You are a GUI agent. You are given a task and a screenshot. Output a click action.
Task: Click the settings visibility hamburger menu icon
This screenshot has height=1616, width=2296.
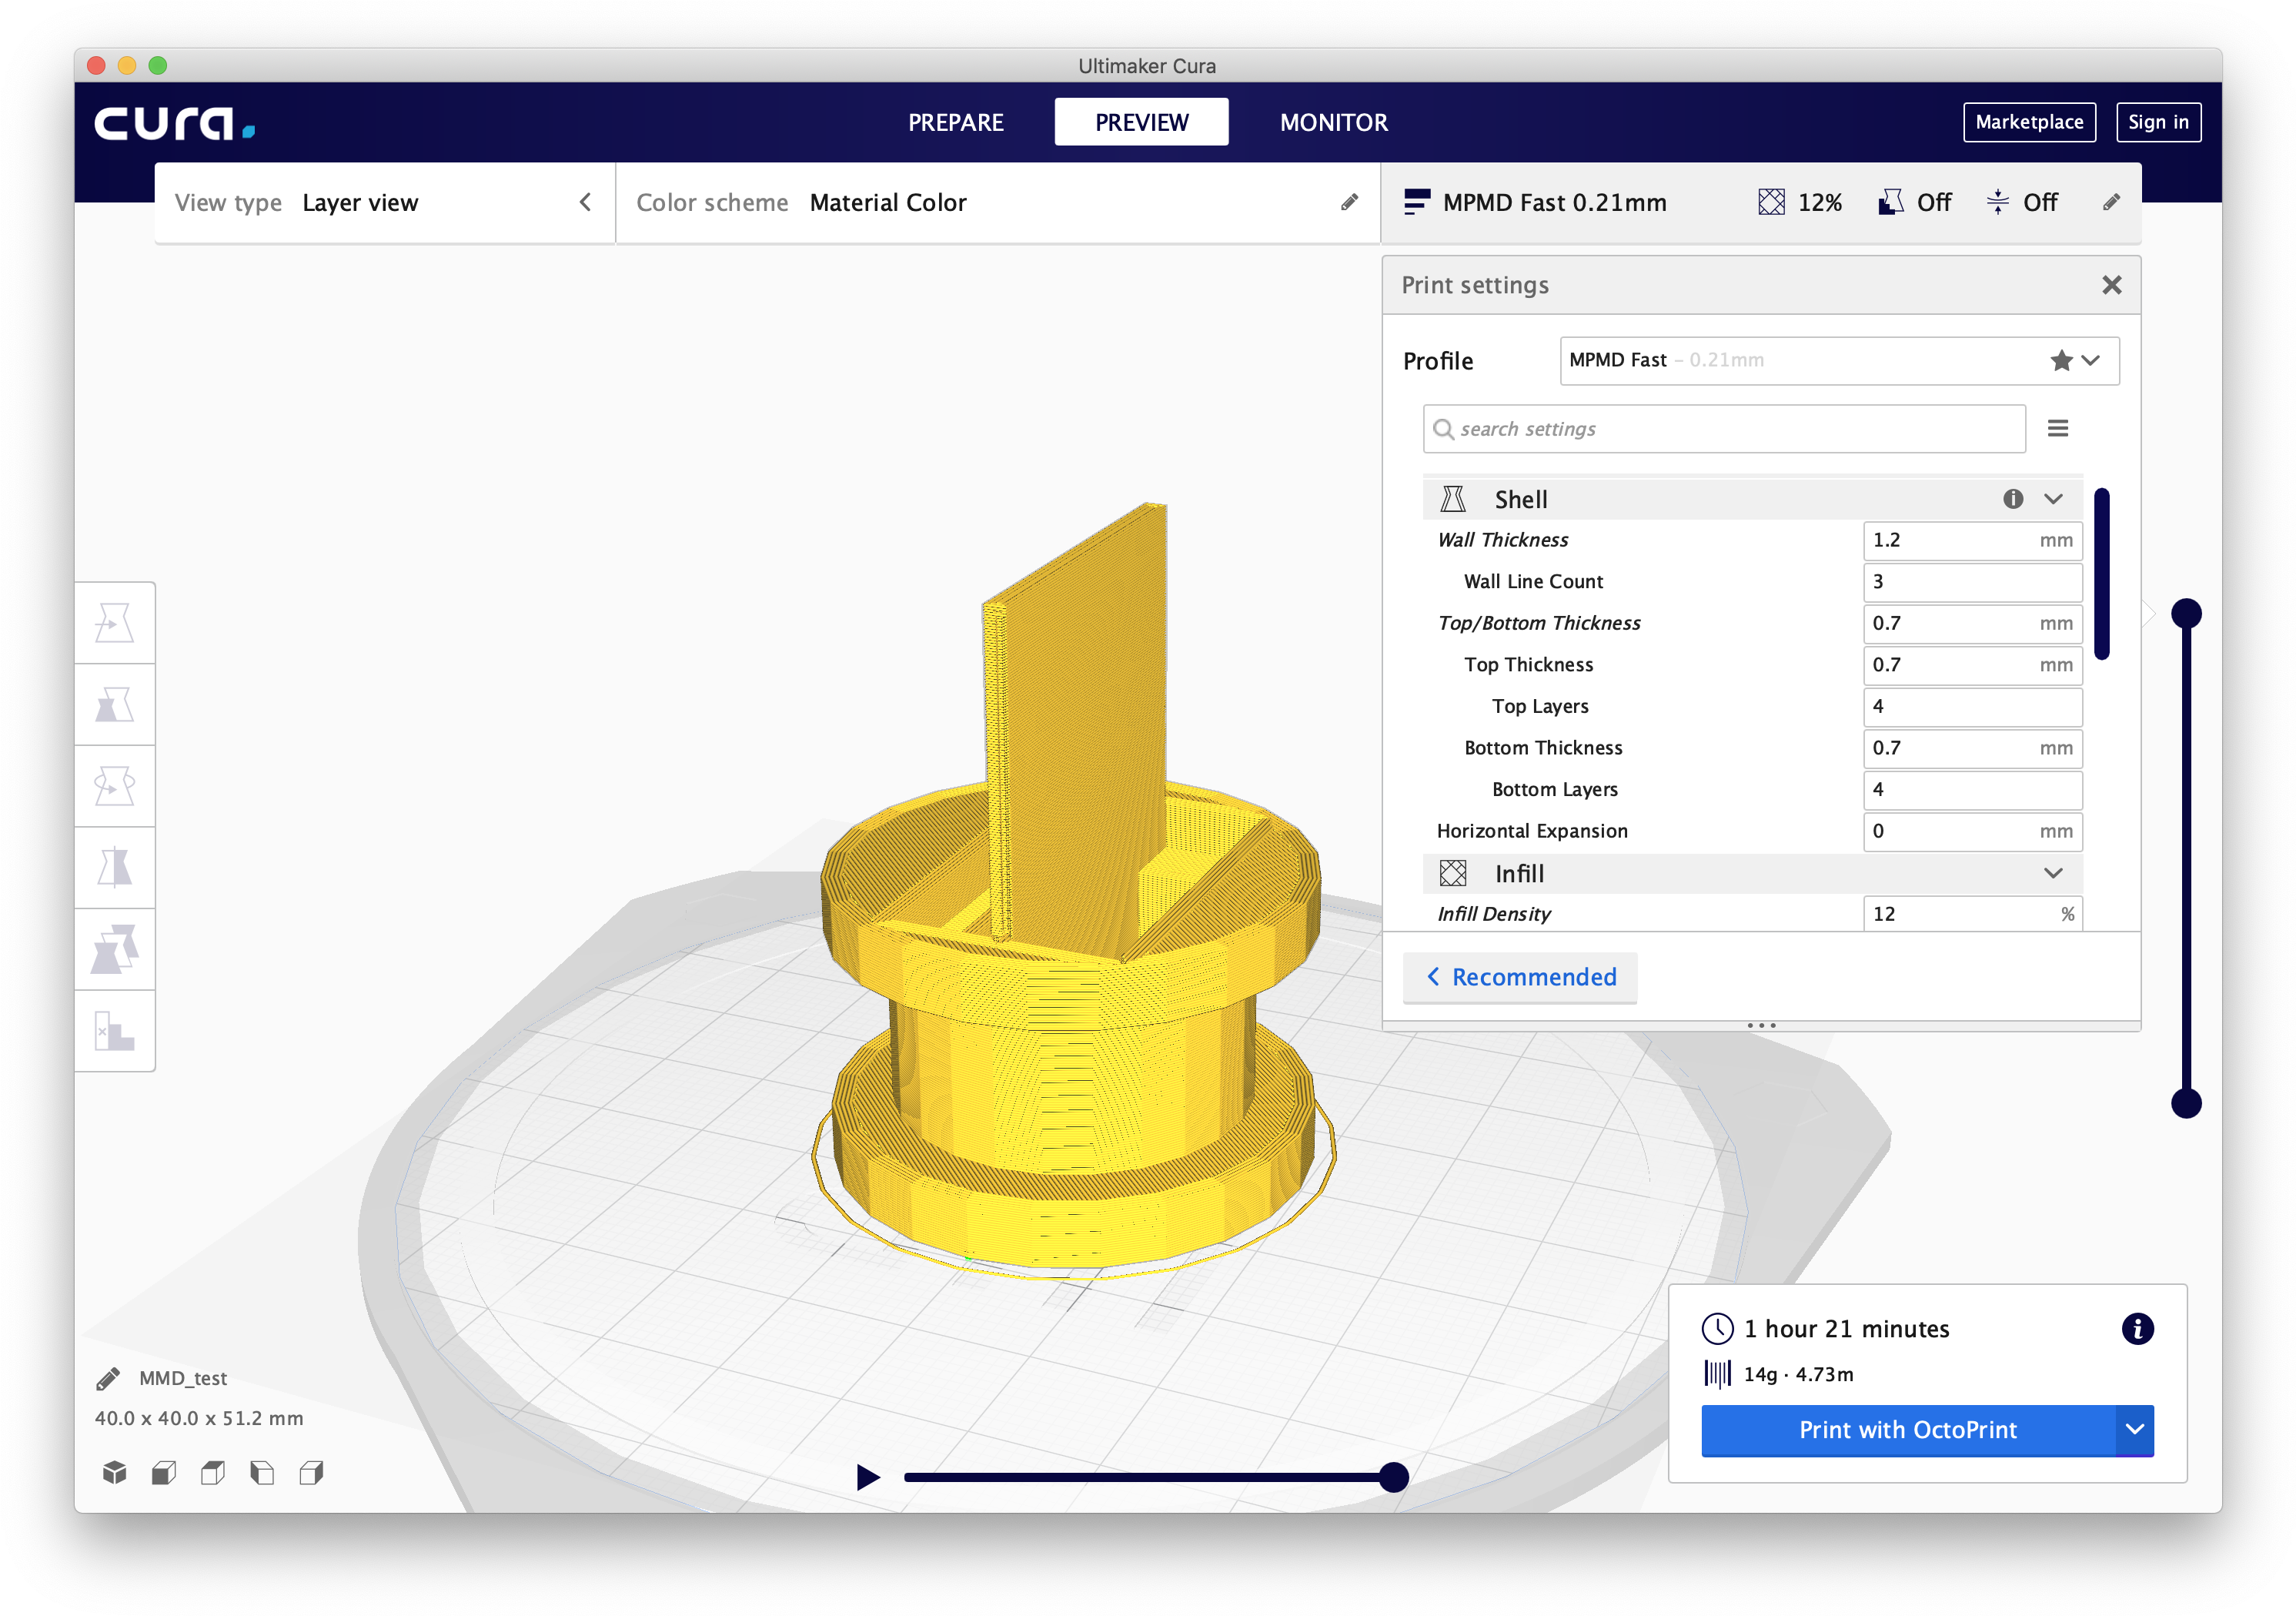[x=2057, y=429]
